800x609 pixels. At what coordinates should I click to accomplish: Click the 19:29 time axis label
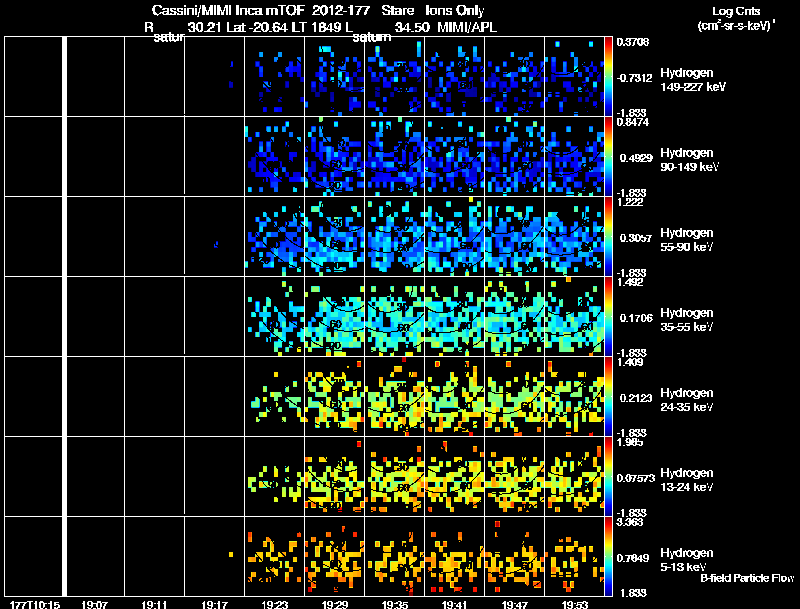pyautogui.click(x=335, y=604)
